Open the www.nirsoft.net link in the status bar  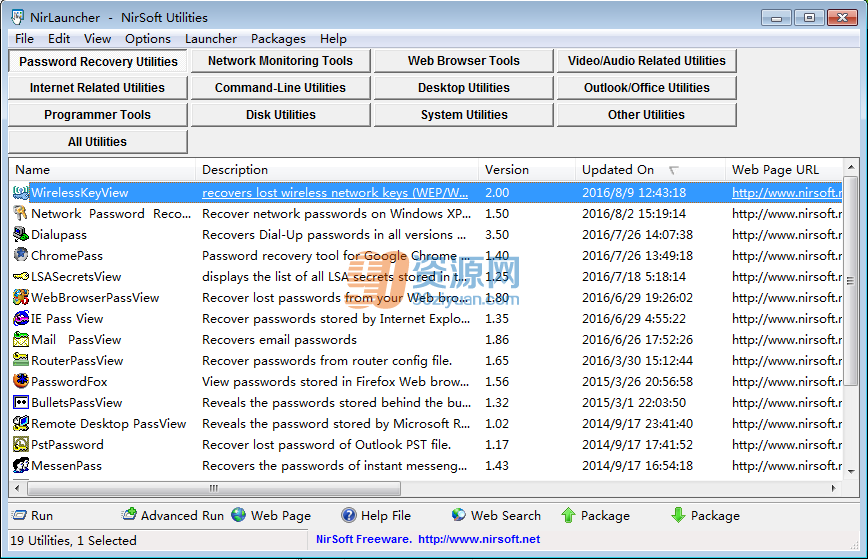pyautogui.click(x=479, y=540)
